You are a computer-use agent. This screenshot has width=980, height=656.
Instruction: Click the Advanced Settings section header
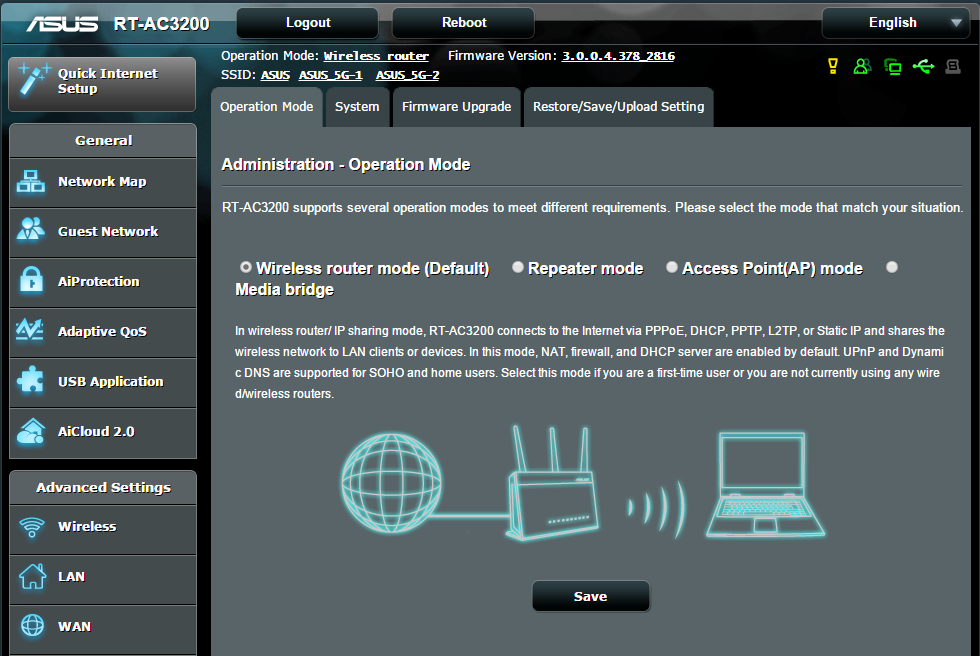pyautogui.click(x=103, y=487)
